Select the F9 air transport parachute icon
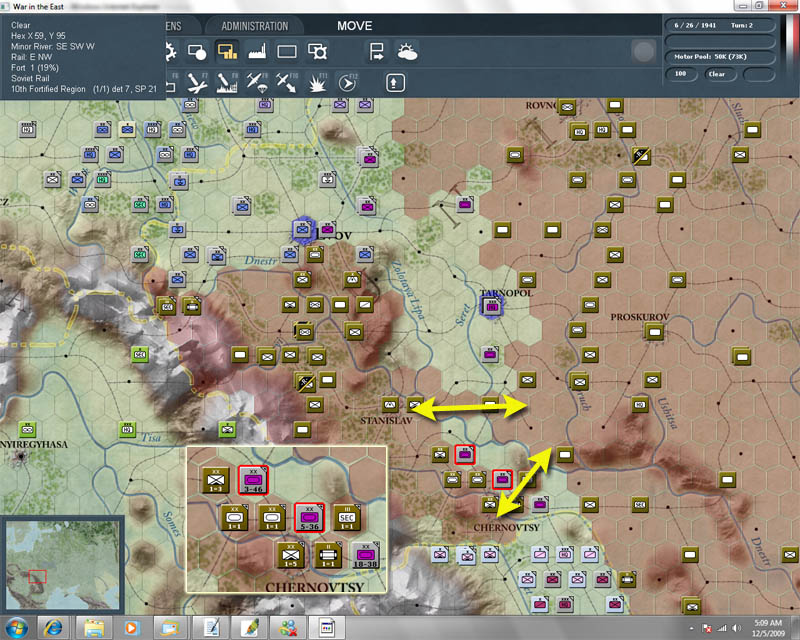Image resolution: width=800 pixels, height=640 pixels. (x=257, y=83)
